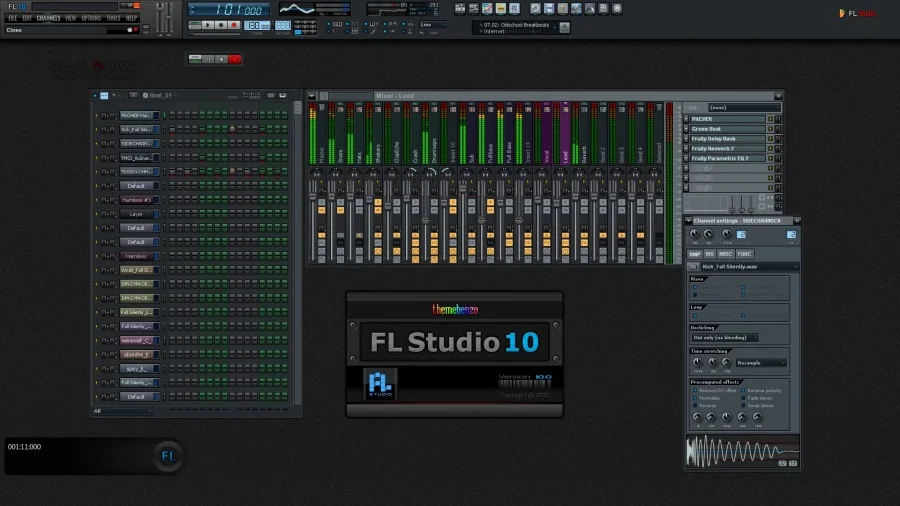Open the Resample time stretching dropdown

[x=761, y=363]
